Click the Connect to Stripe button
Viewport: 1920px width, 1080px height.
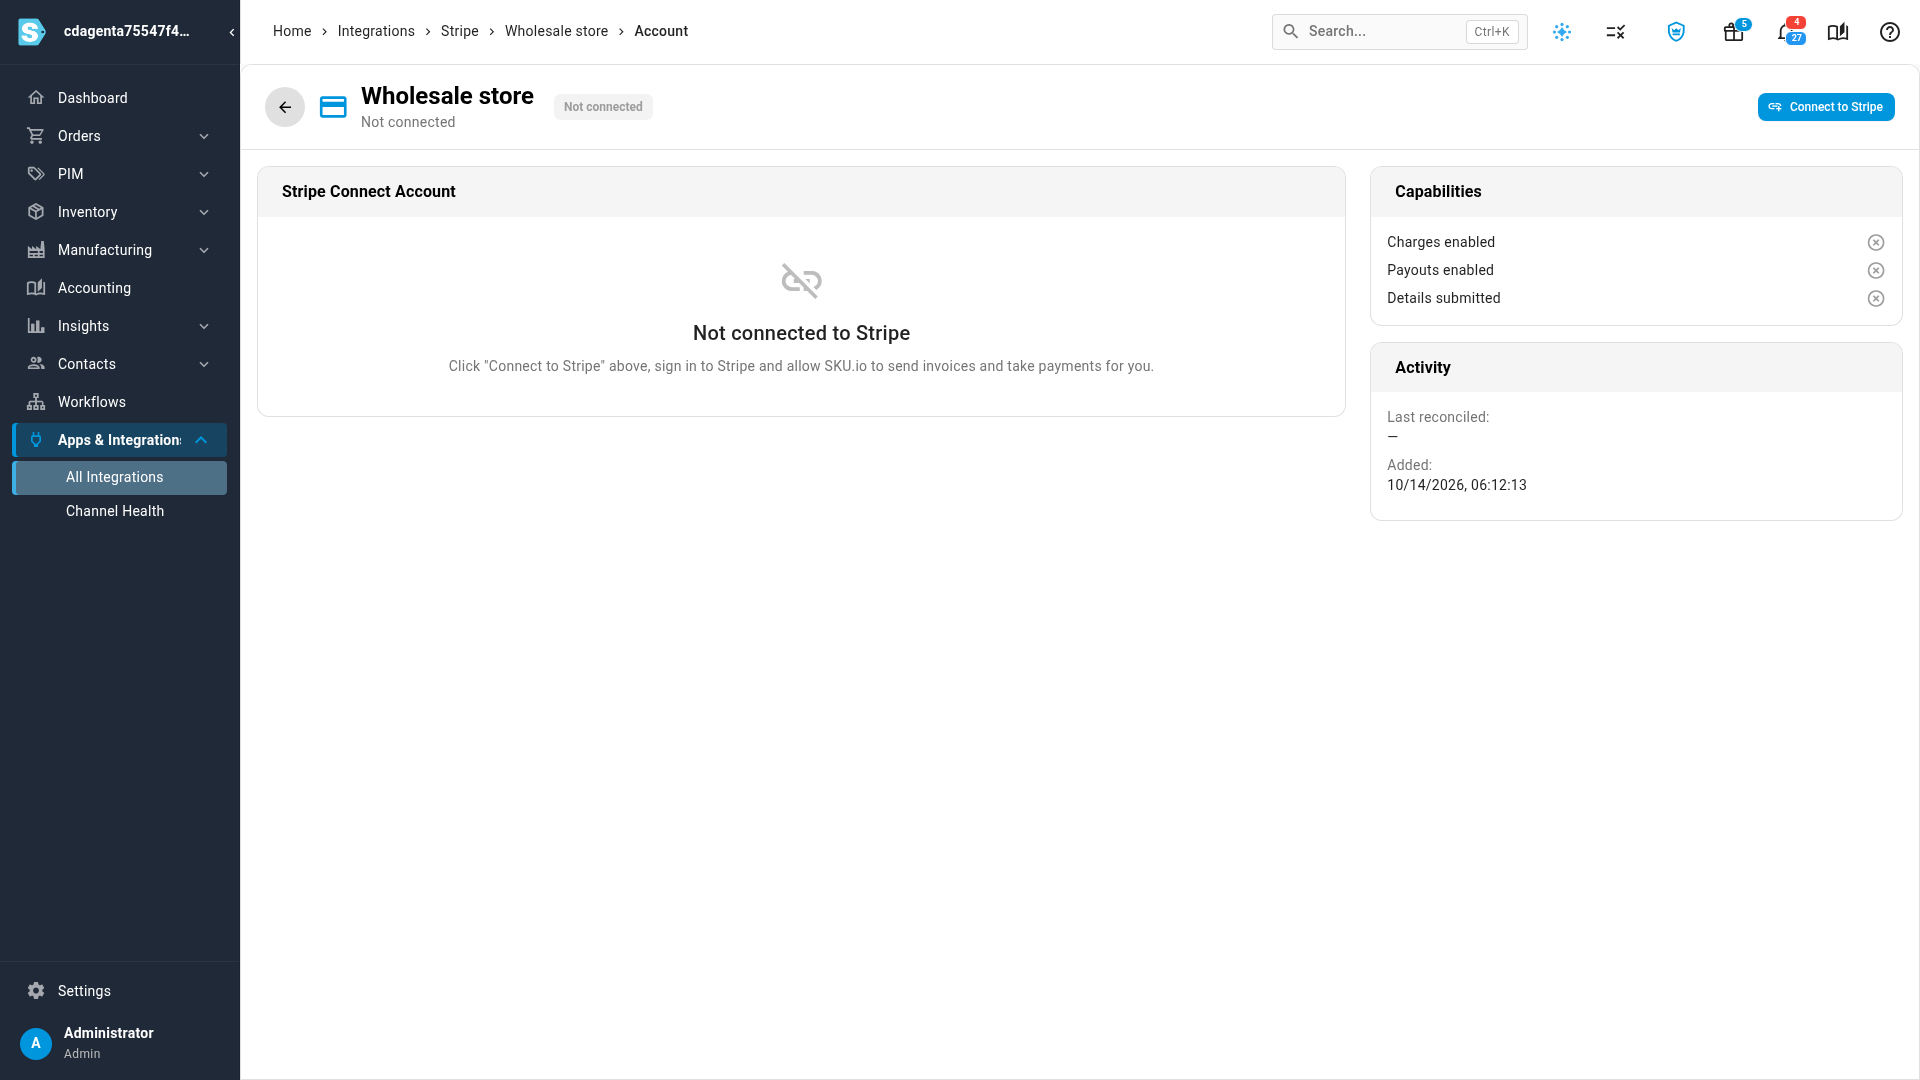click(x=1826, y=107)
